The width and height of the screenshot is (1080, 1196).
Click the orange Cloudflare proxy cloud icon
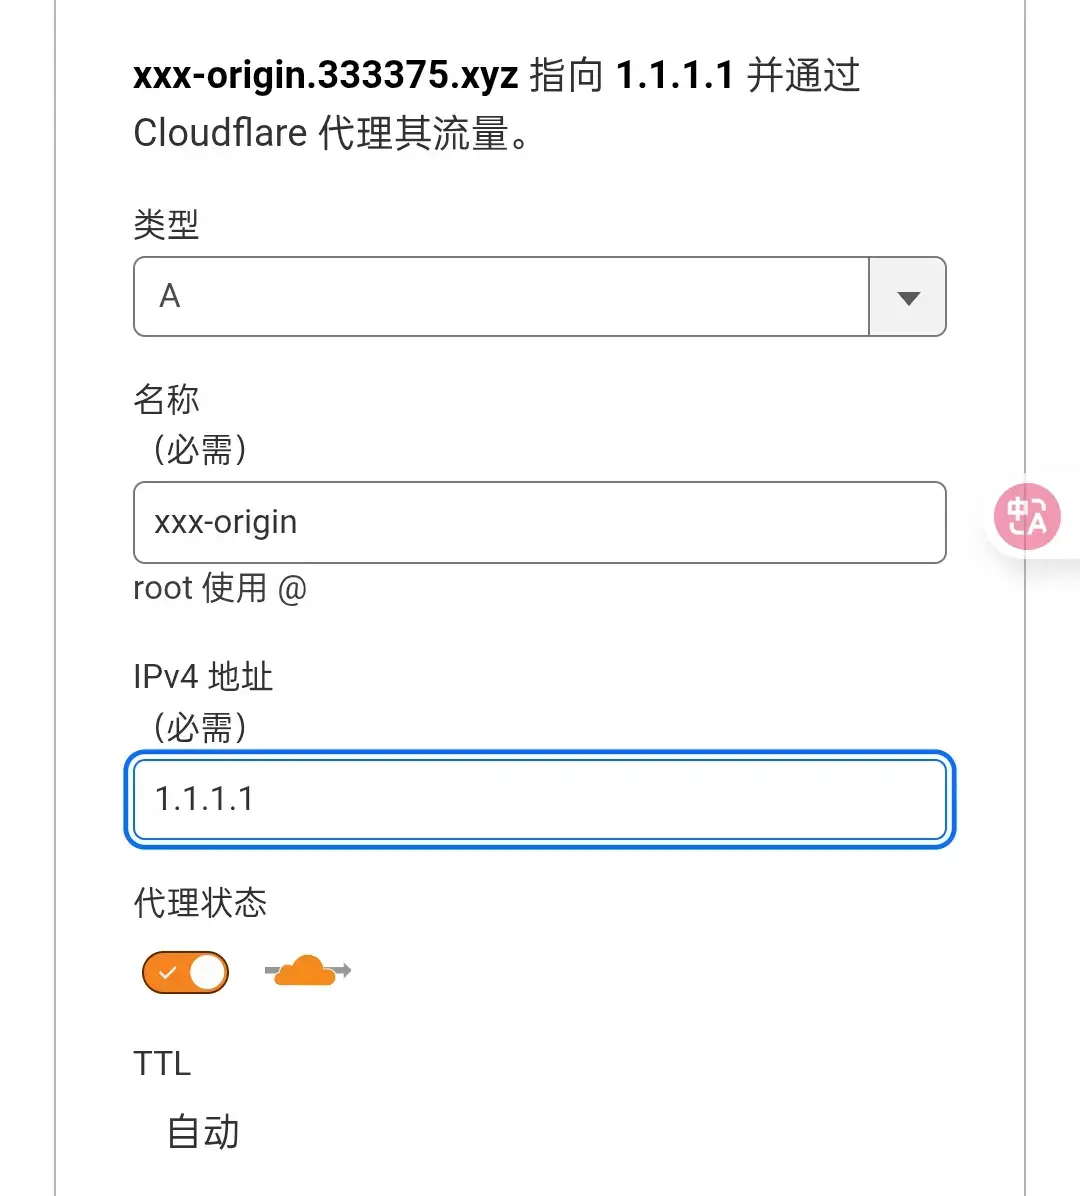click(x=307, y=971)
